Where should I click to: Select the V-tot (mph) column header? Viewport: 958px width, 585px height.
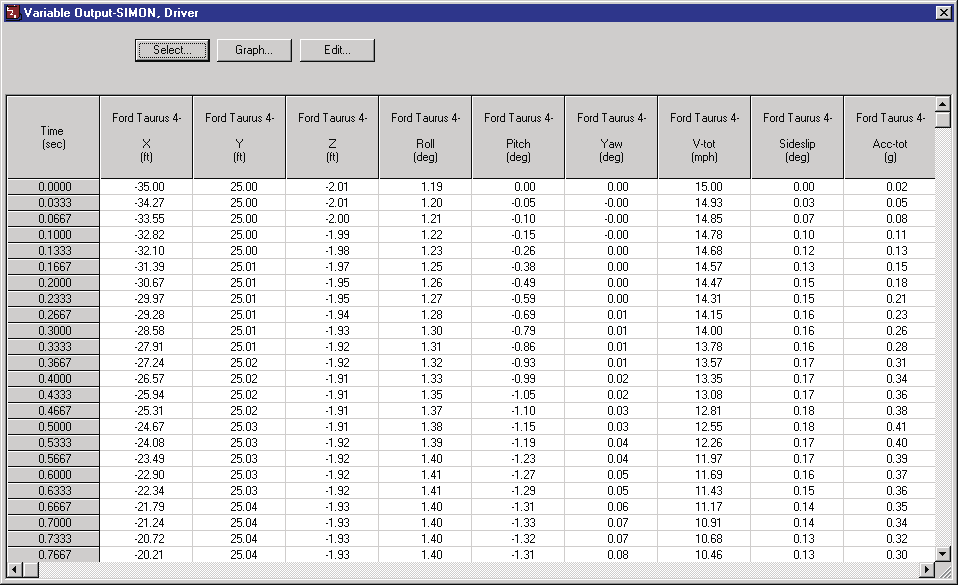[704, 138]
